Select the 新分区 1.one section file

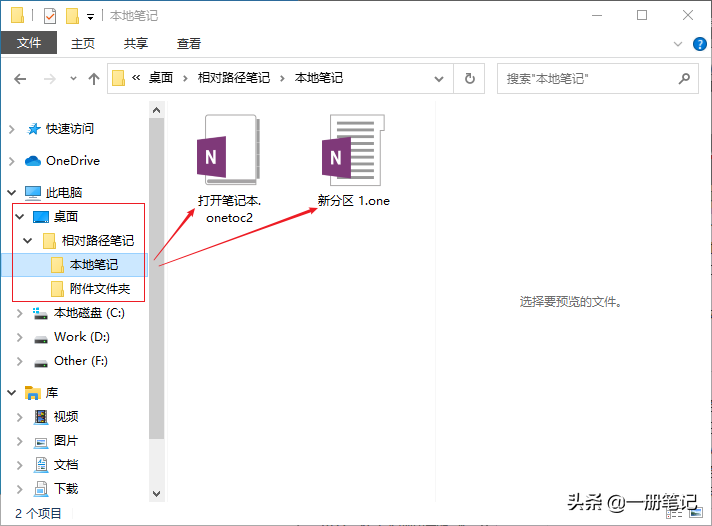click(354, 160)
